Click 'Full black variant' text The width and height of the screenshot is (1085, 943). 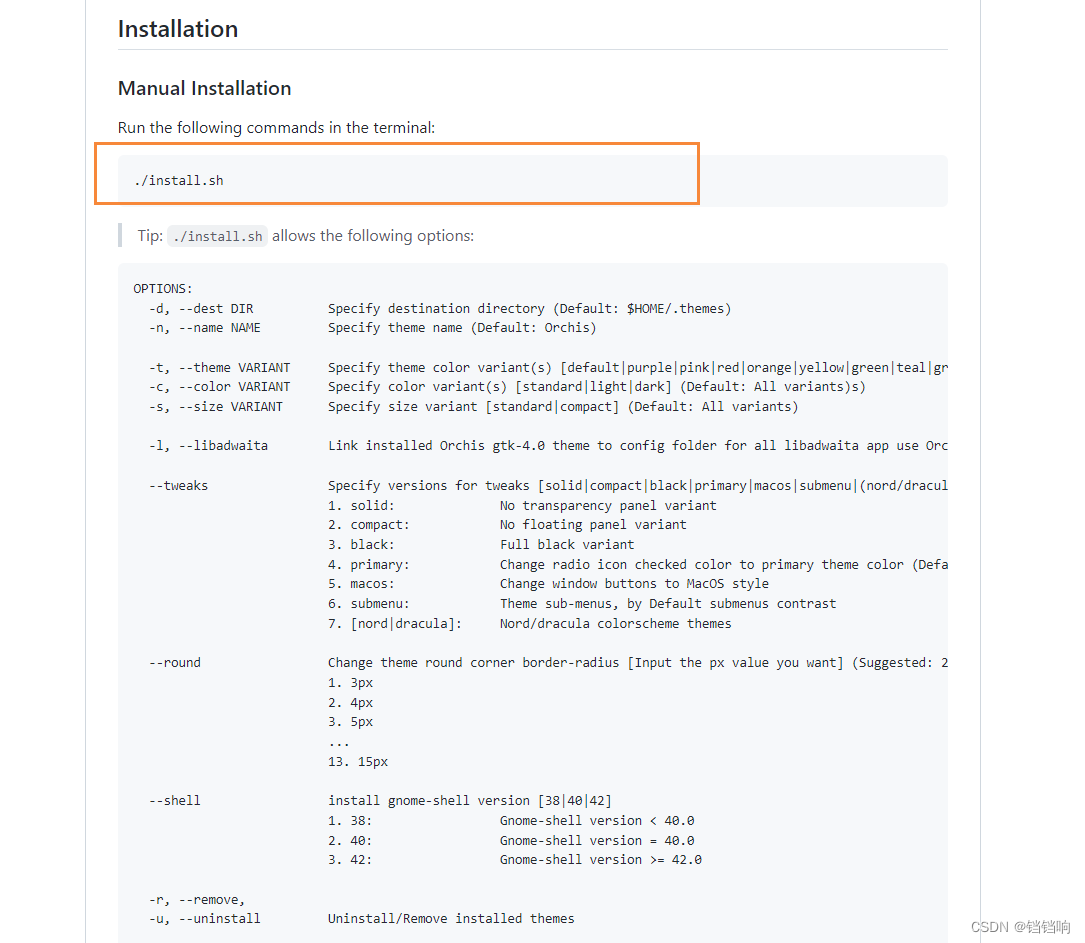567,545
